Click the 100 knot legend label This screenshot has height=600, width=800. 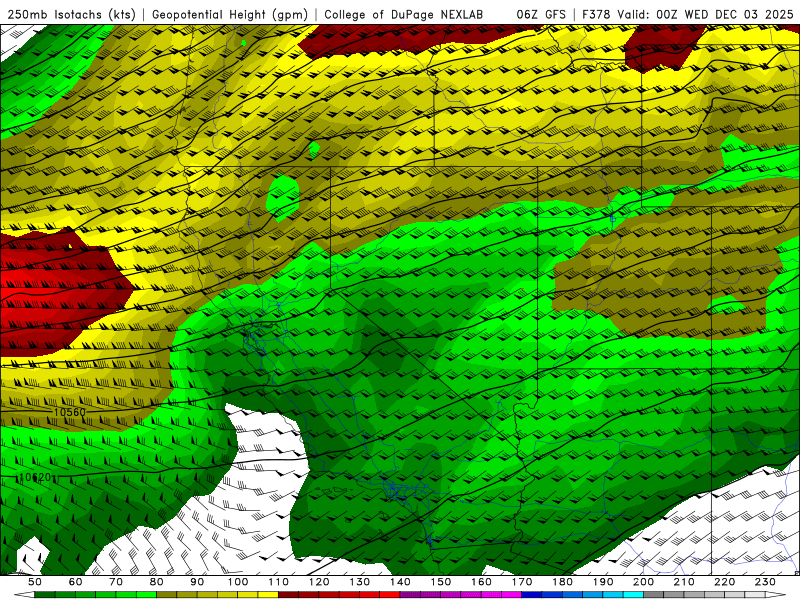238,582
